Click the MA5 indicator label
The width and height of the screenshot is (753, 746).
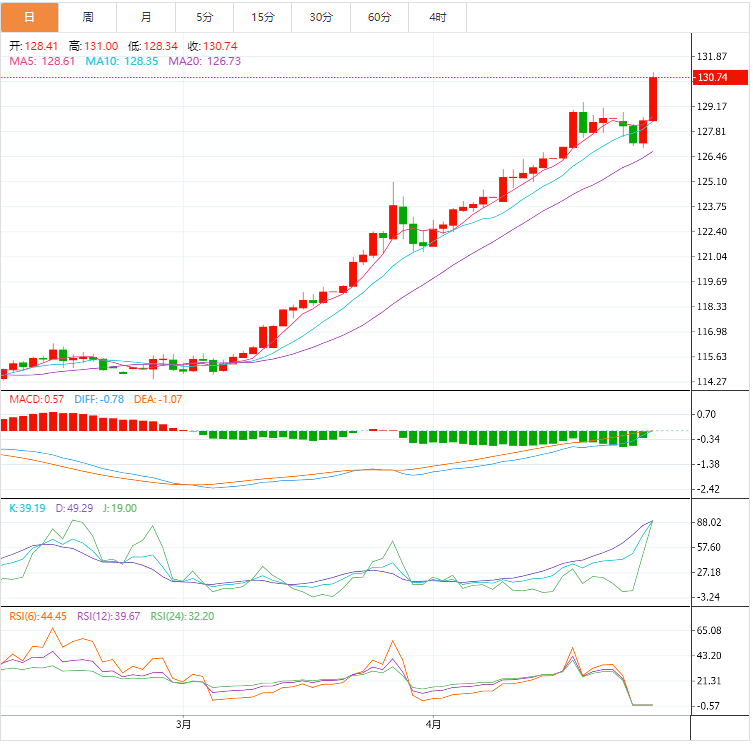point(41,61)
